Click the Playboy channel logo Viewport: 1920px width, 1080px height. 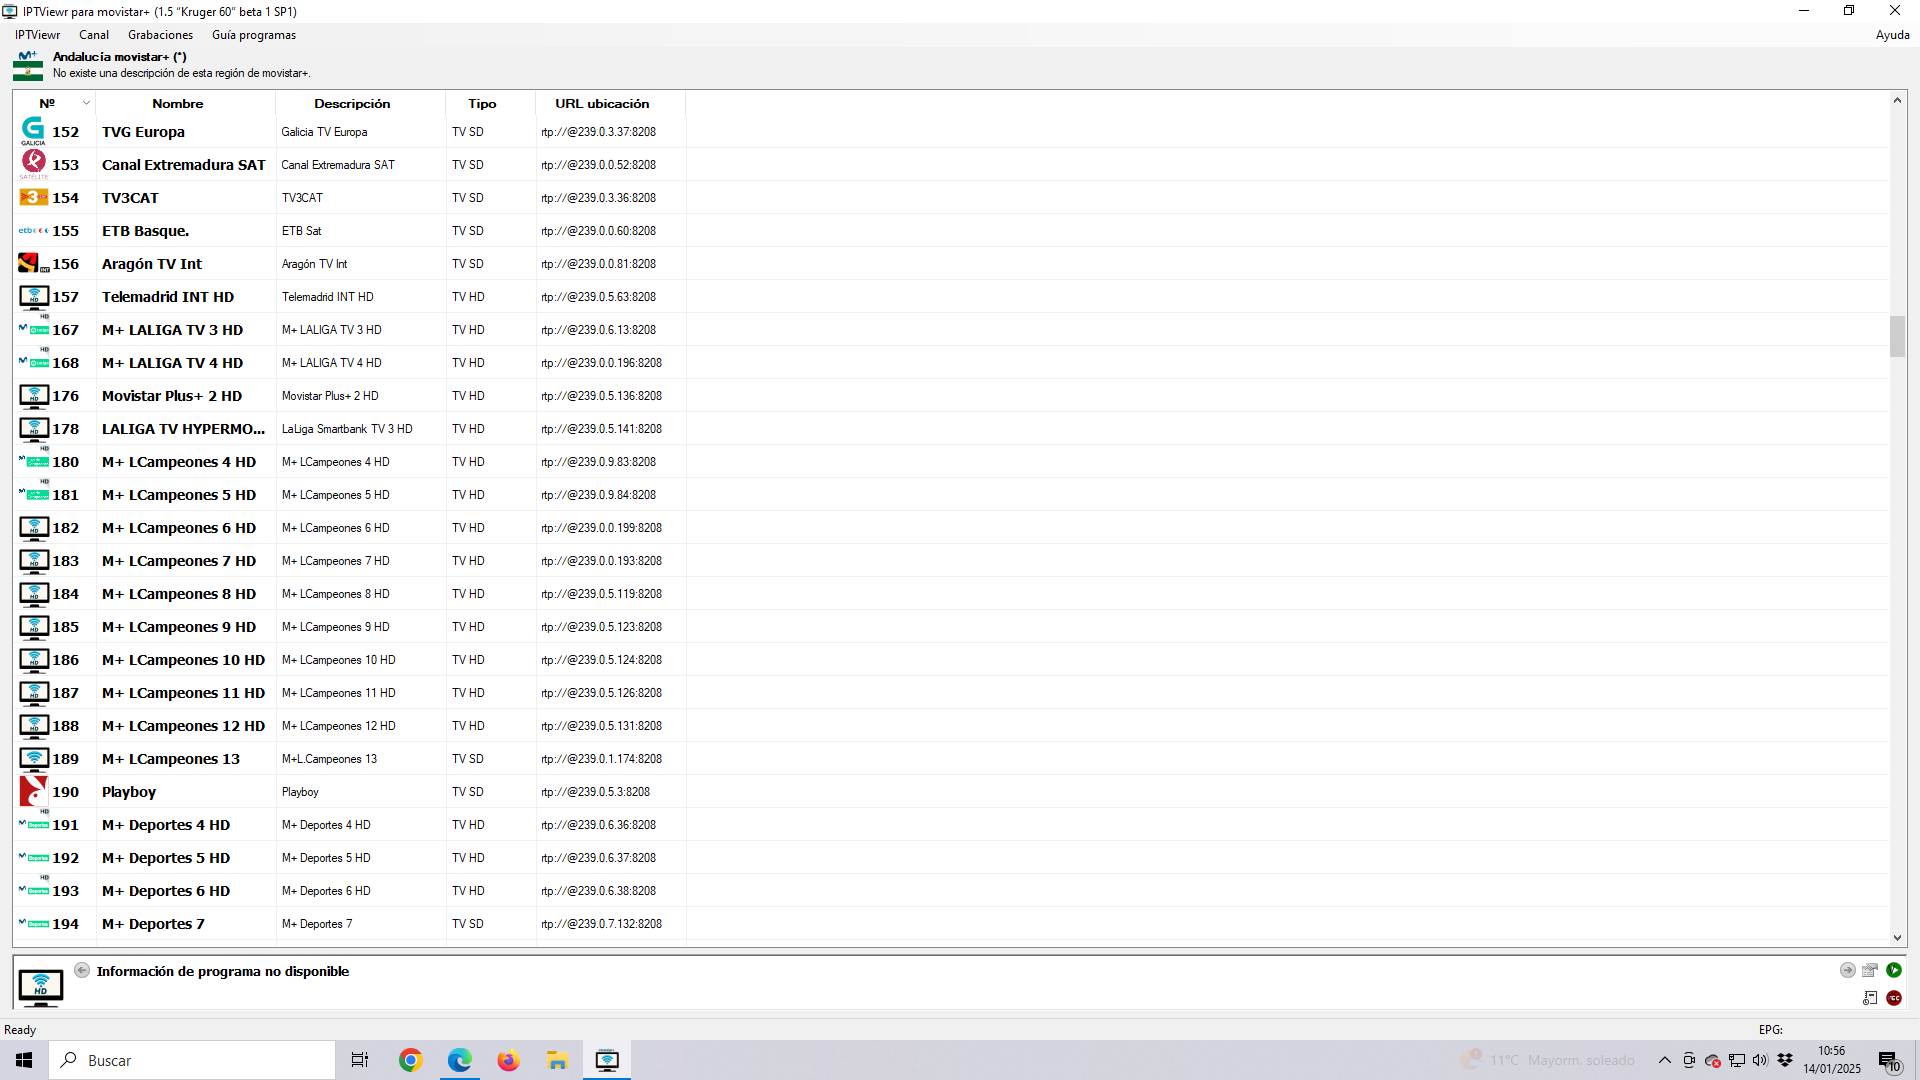(x=33, y=791)
